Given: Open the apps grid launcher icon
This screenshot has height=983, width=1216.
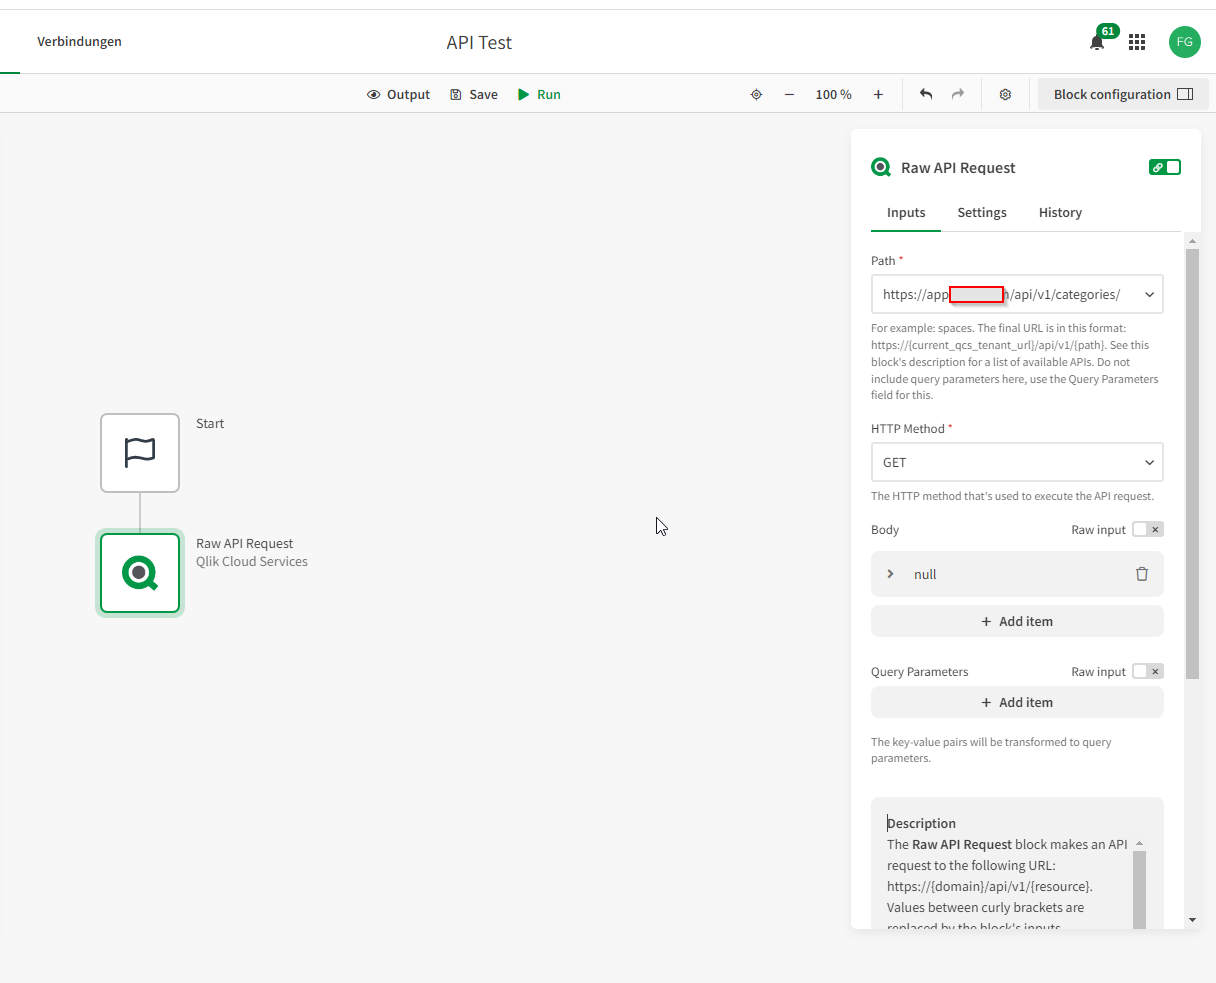Looking at the screenshot, I should pos(1137,42).
